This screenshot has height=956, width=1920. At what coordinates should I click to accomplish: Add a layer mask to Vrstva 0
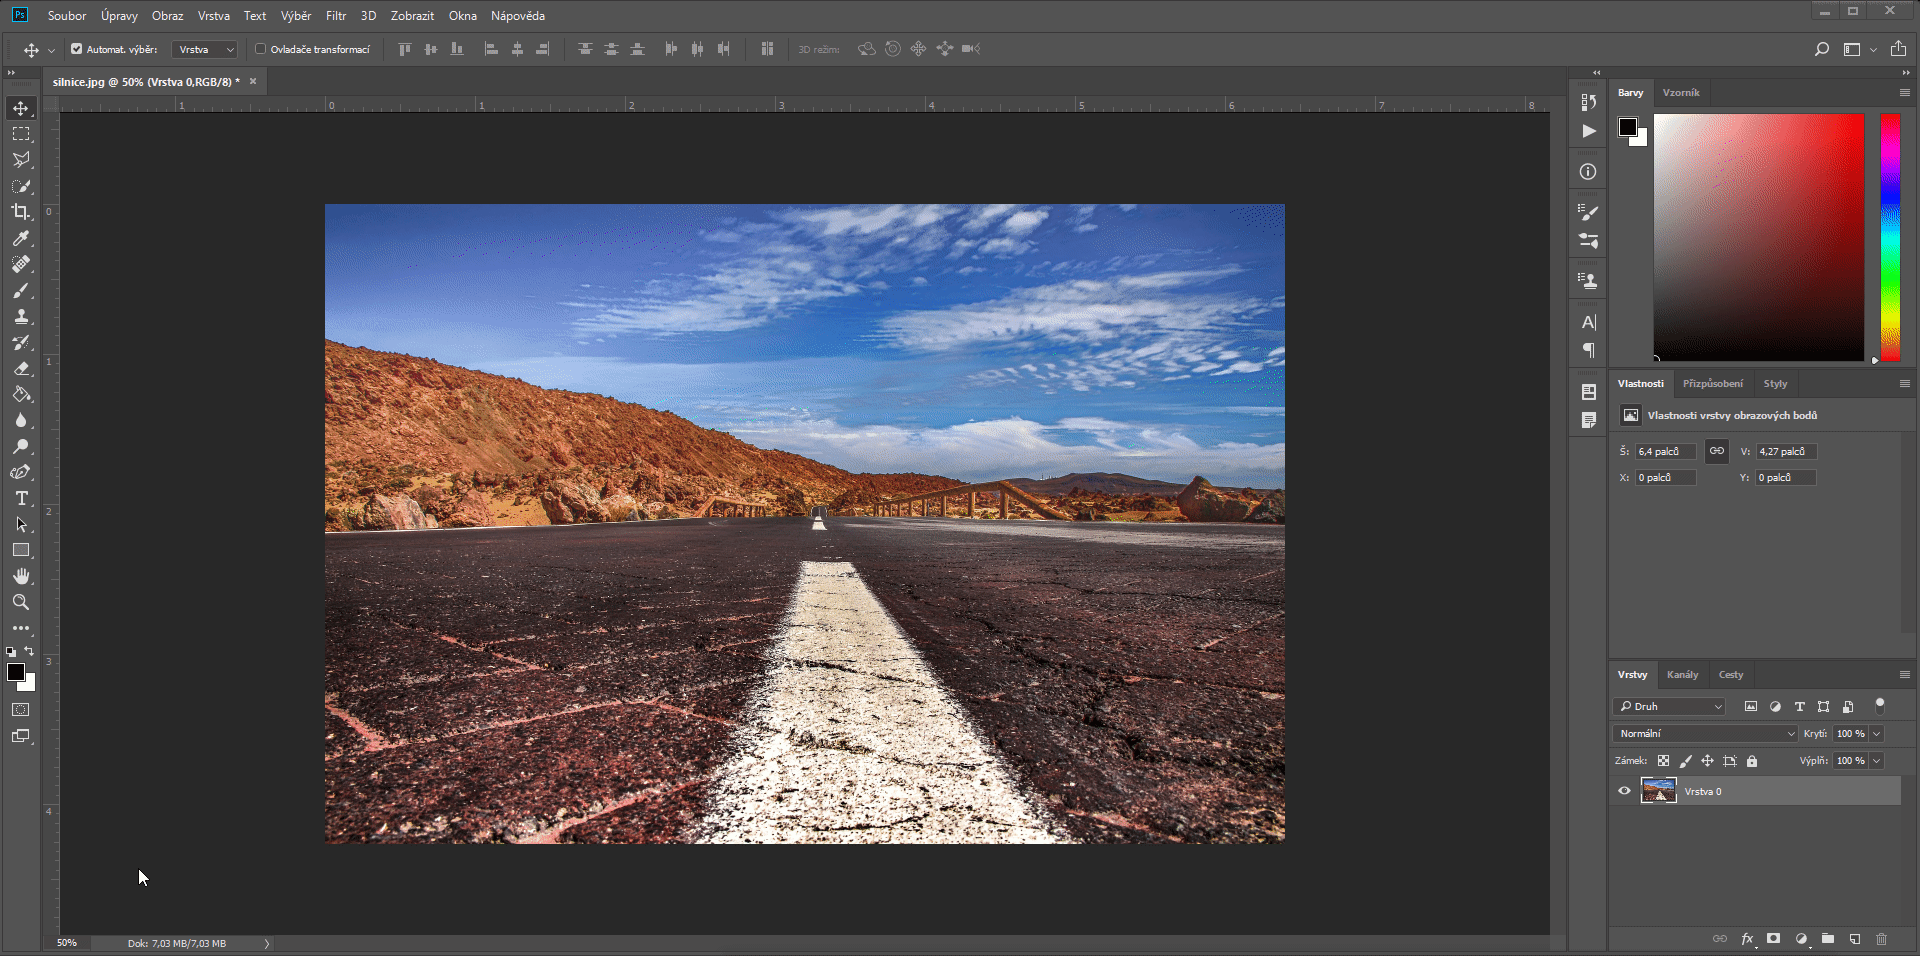click(x=1772, y=939)
